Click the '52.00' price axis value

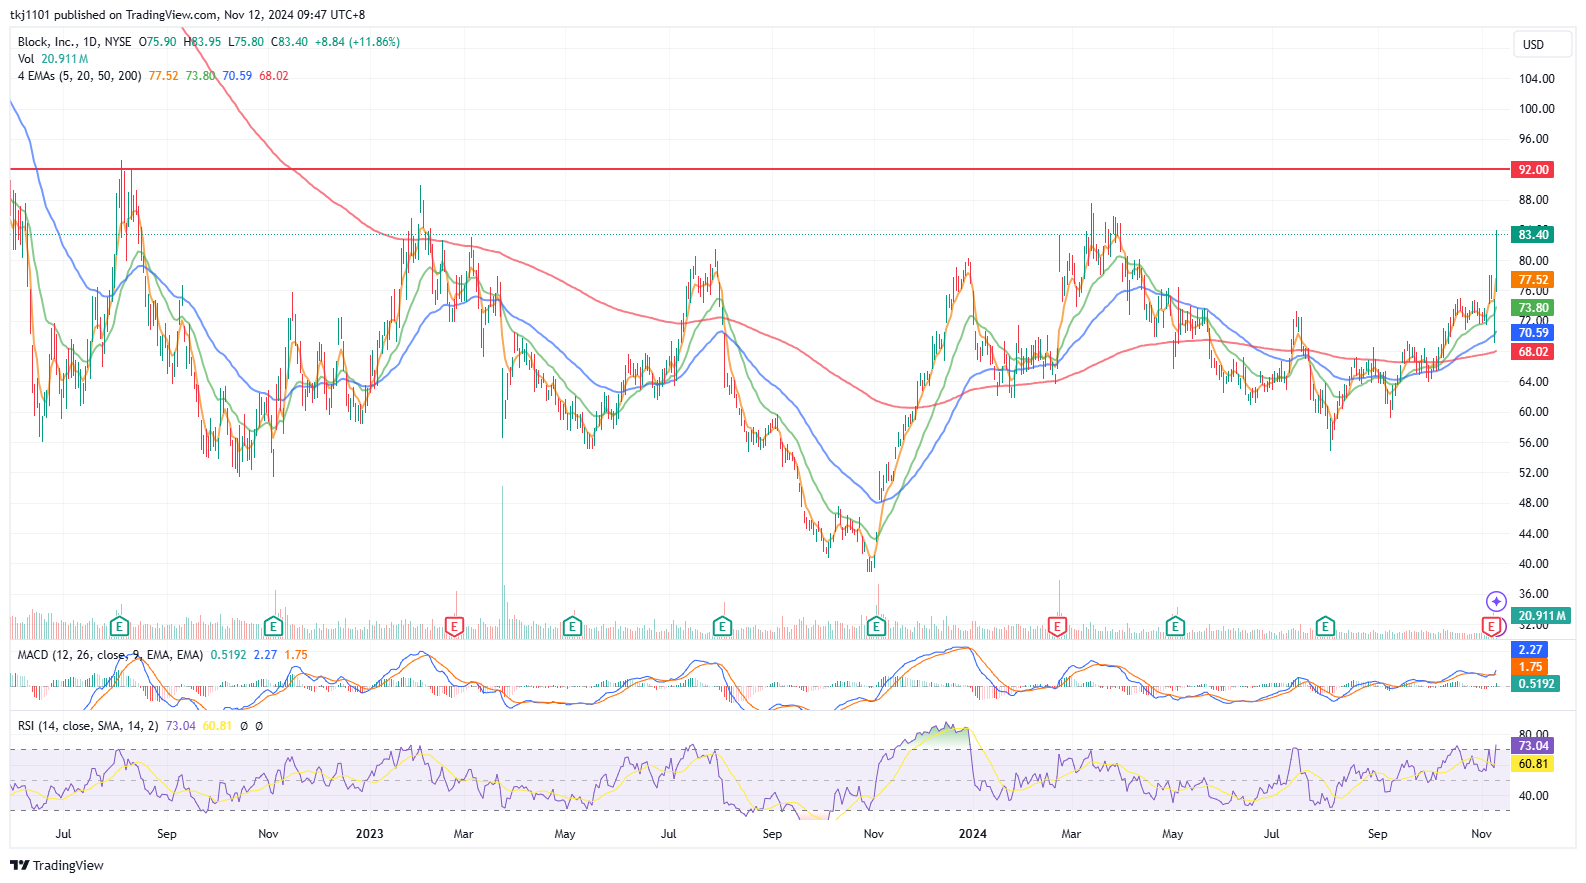point(1533,473)
